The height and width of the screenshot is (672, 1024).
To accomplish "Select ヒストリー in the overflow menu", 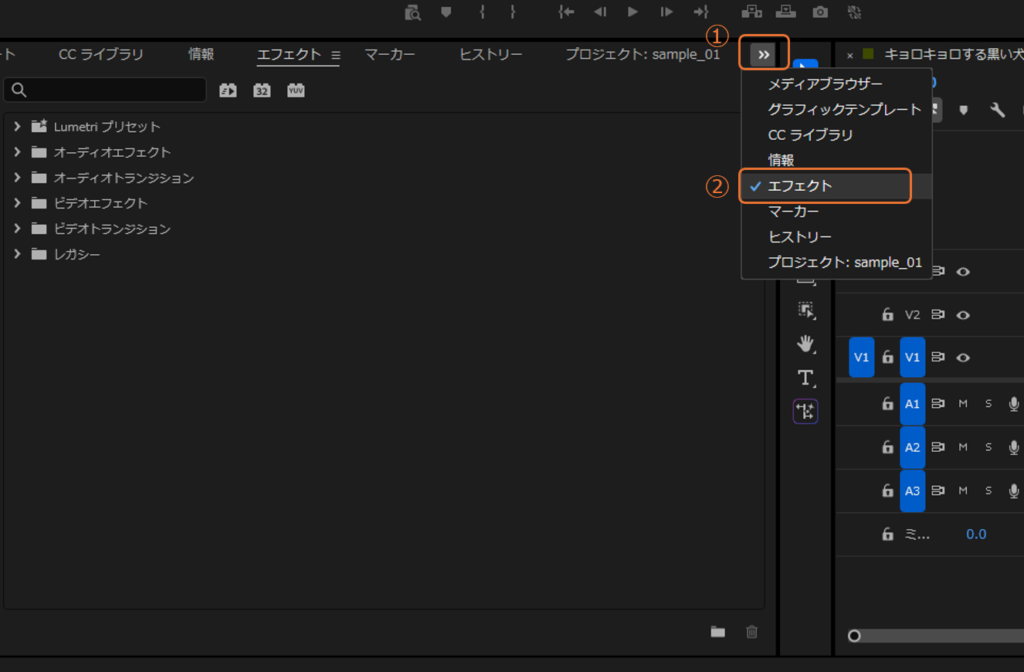I will click(x=799, y=237).
